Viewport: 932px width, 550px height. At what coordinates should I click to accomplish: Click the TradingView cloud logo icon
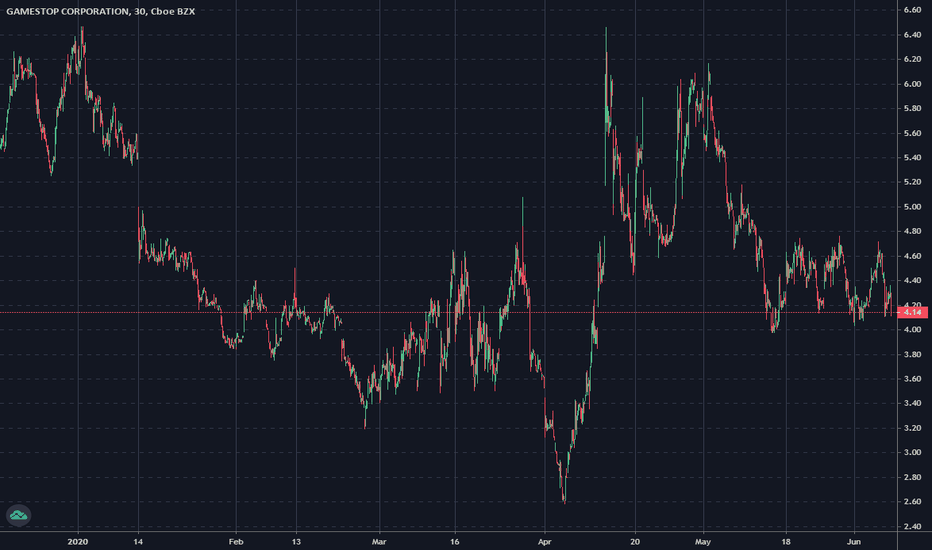pyautogui.click(x=18, y=515)
